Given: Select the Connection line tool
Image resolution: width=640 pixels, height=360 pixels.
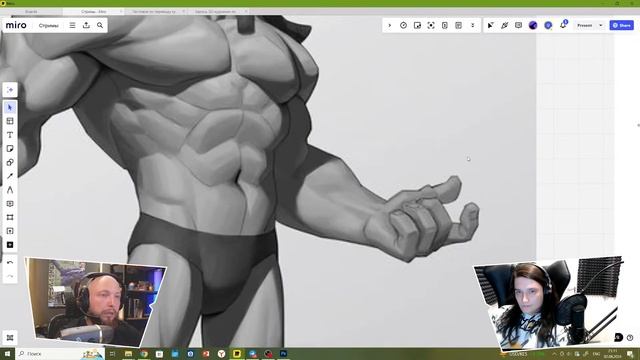Looking at the screenshot, I should (10, 176).
